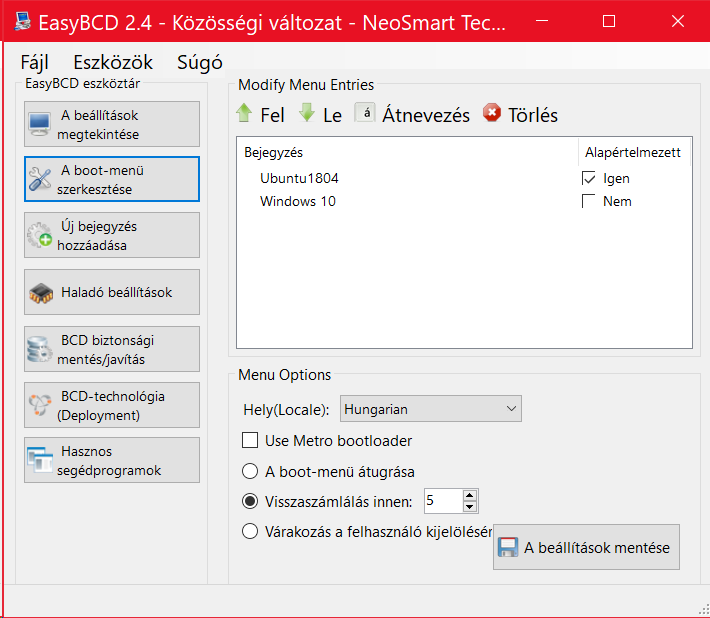
Task: Select the Windows 10 entry row
Action: point(464,201)
